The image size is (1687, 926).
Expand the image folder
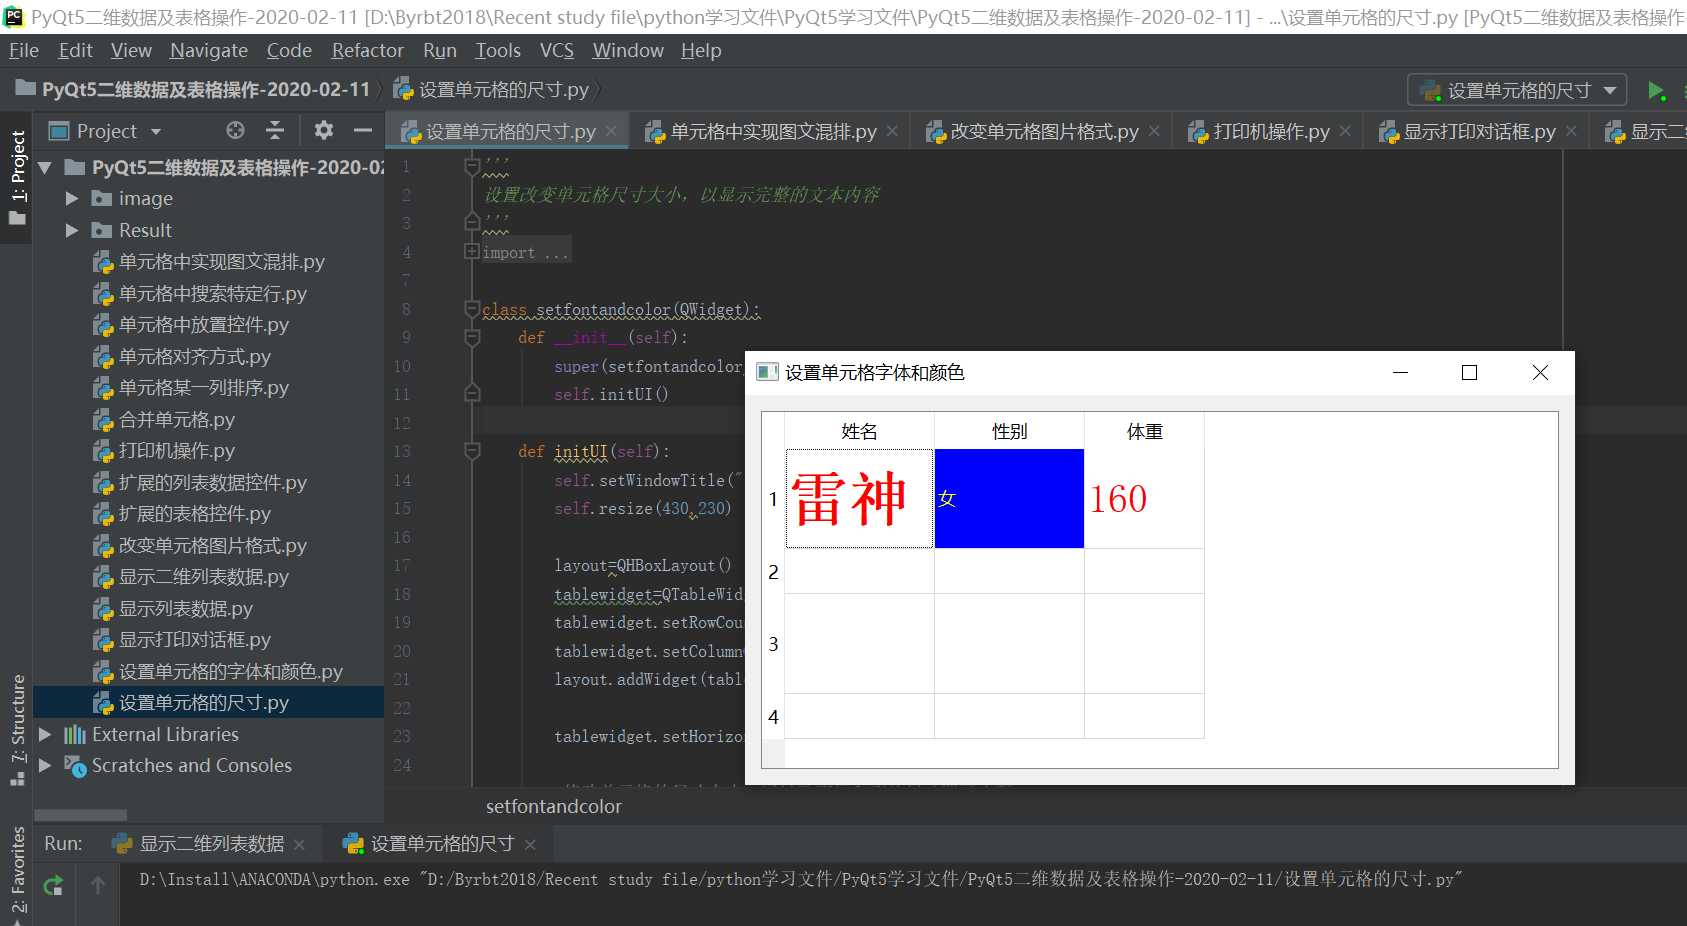[71, 199]
